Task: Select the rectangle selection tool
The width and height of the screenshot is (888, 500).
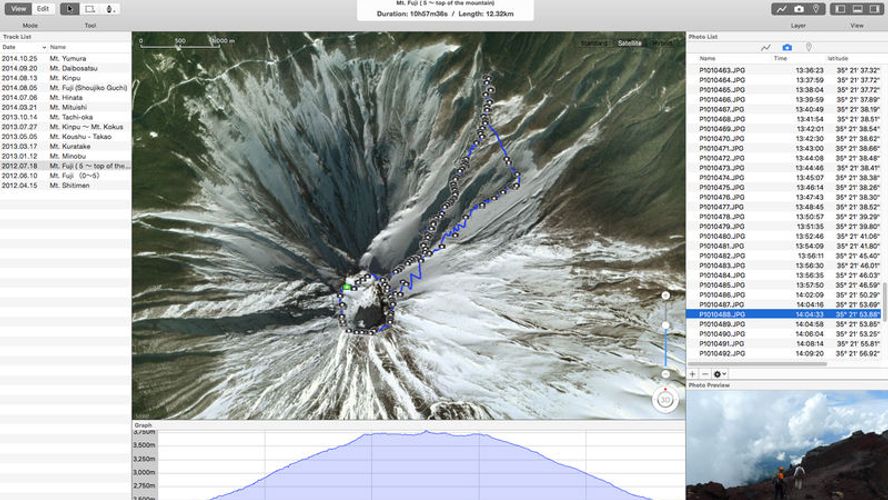Action: (90, 9)
